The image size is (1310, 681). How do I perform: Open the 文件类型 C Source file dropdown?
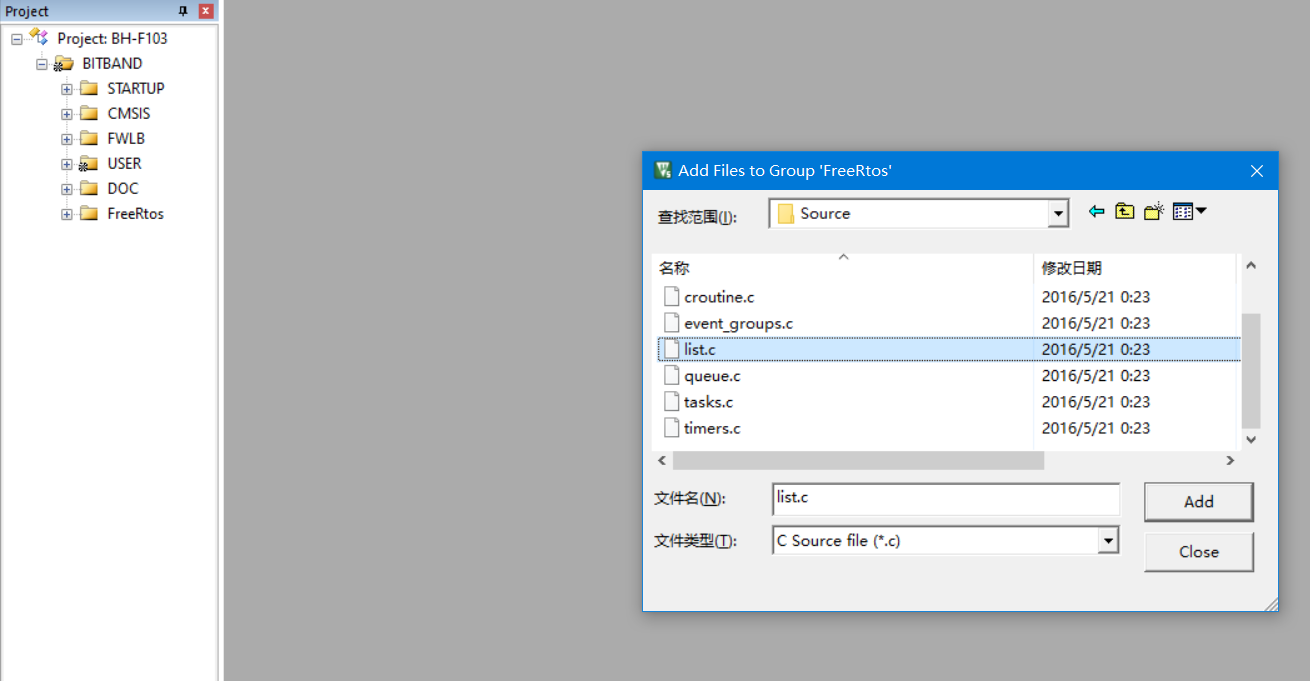[x=1108, y=541]
